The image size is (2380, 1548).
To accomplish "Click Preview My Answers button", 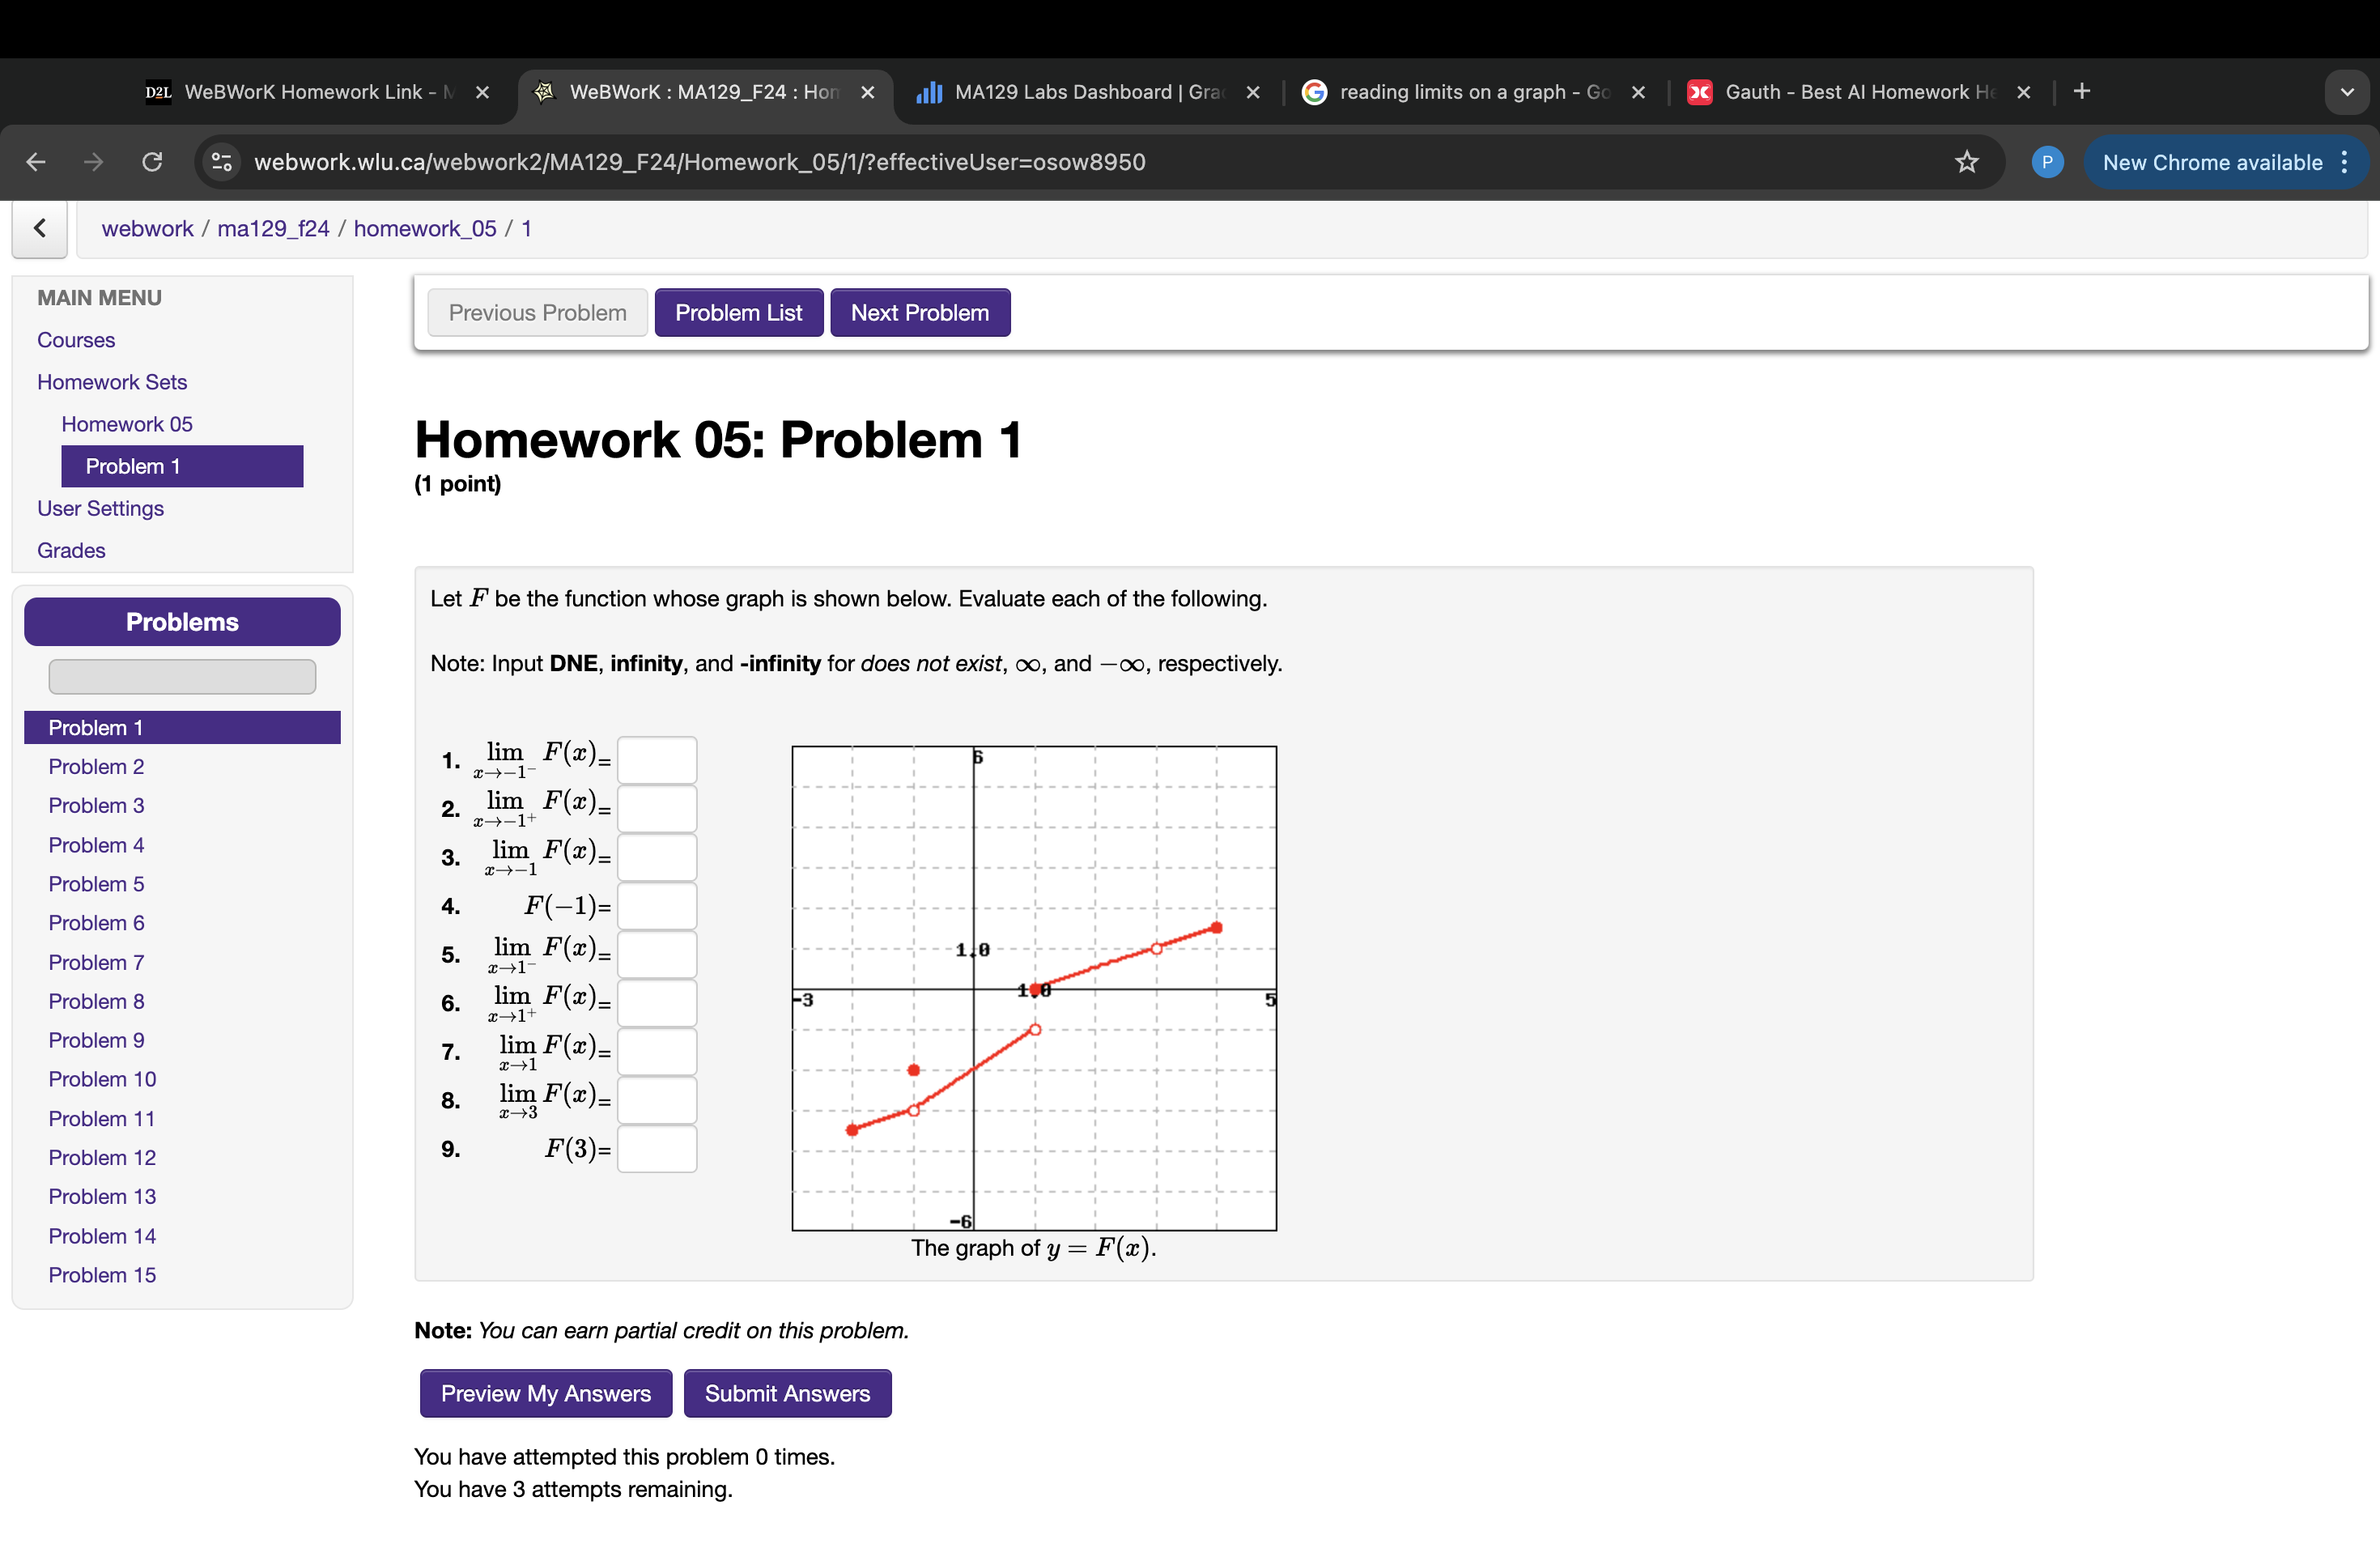I will (x=546, y=1393).
